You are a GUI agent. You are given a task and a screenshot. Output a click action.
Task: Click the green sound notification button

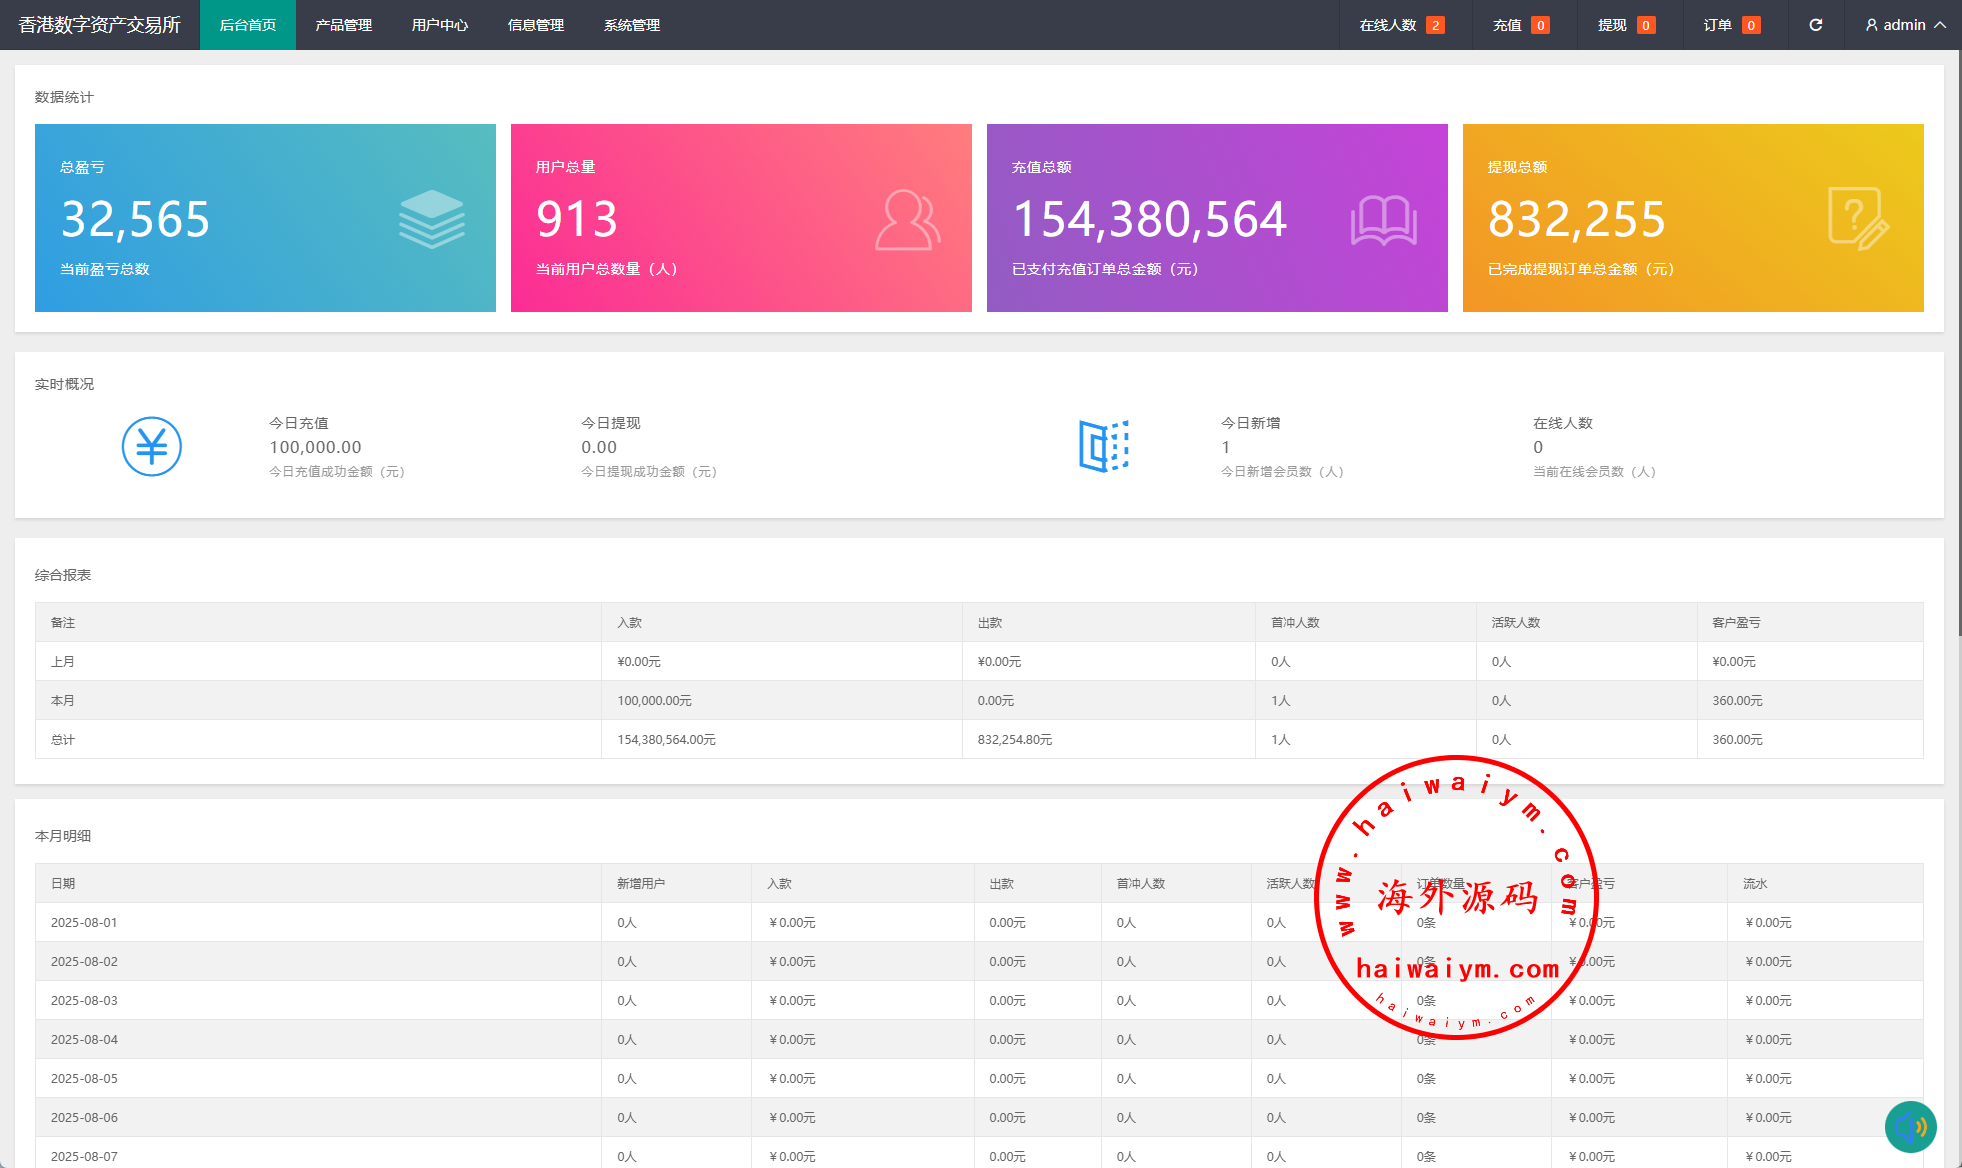(1910, 1127)
